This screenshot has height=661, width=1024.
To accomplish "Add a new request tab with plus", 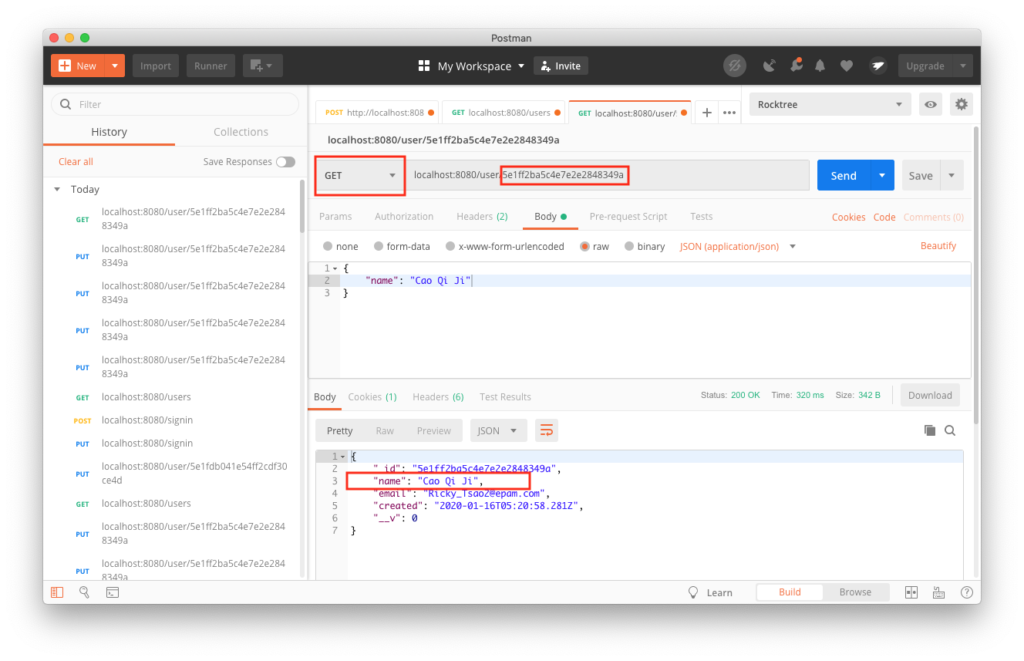I will click(707, 113).
